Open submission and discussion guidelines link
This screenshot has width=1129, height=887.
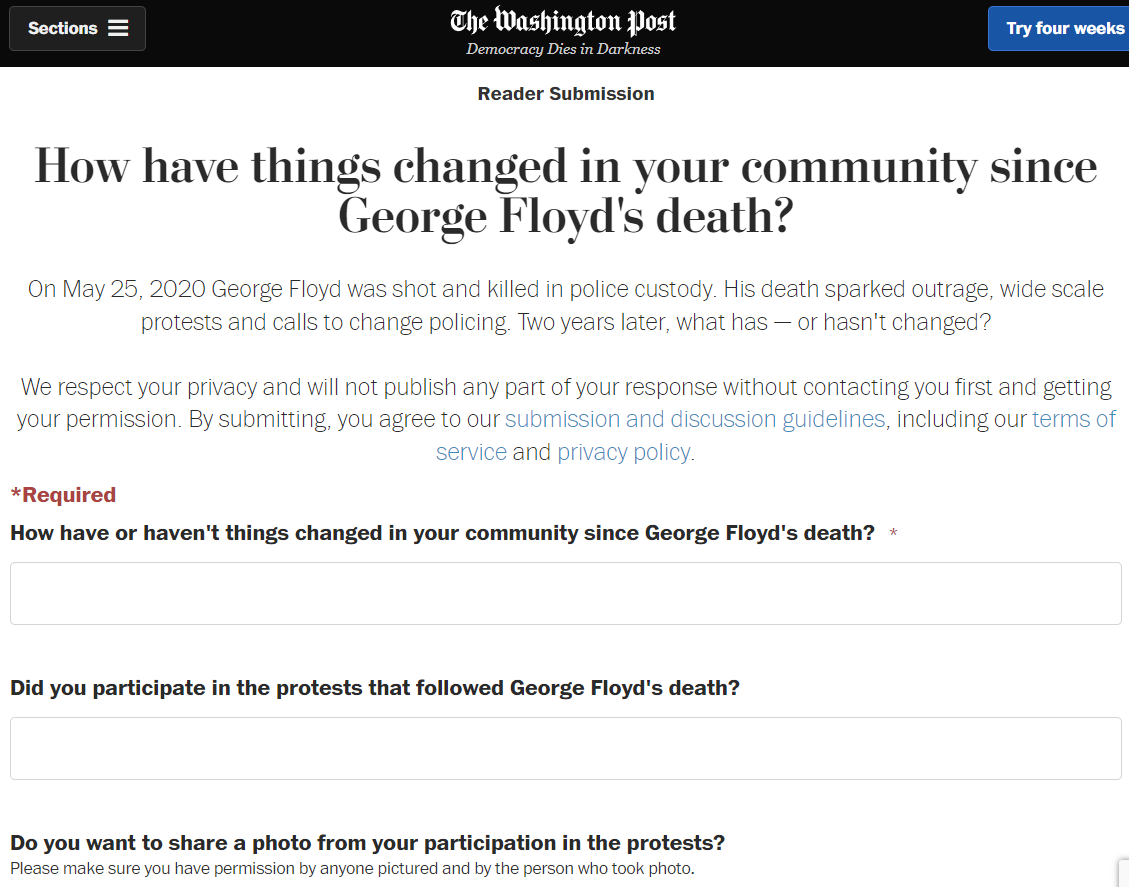695,419
